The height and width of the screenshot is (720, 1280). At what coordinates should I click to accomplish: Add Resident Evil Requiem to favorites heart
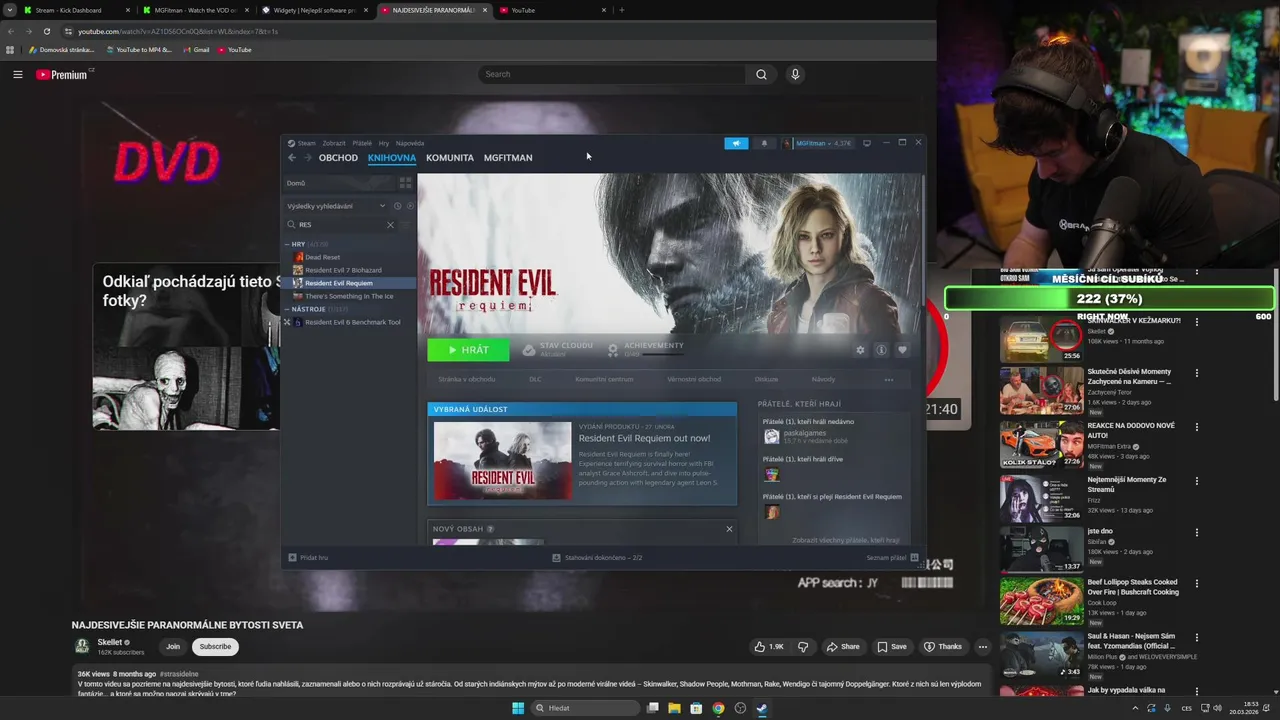click(x=902, y=350)
